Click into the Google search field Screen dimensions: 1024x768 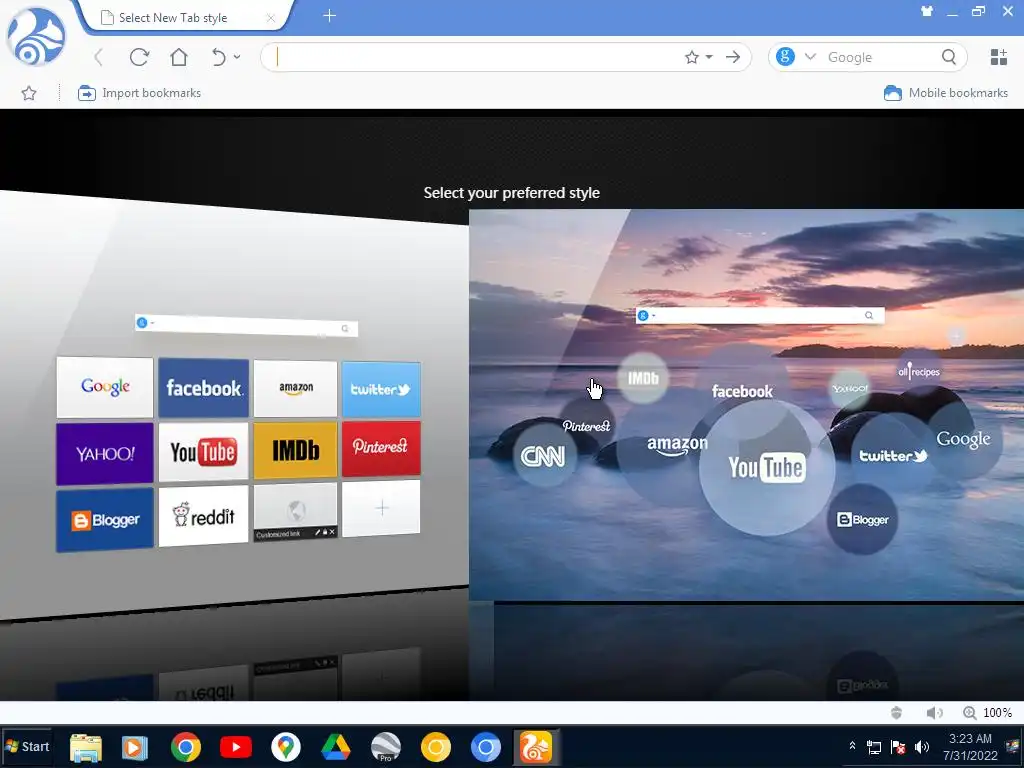coord(880,57)
